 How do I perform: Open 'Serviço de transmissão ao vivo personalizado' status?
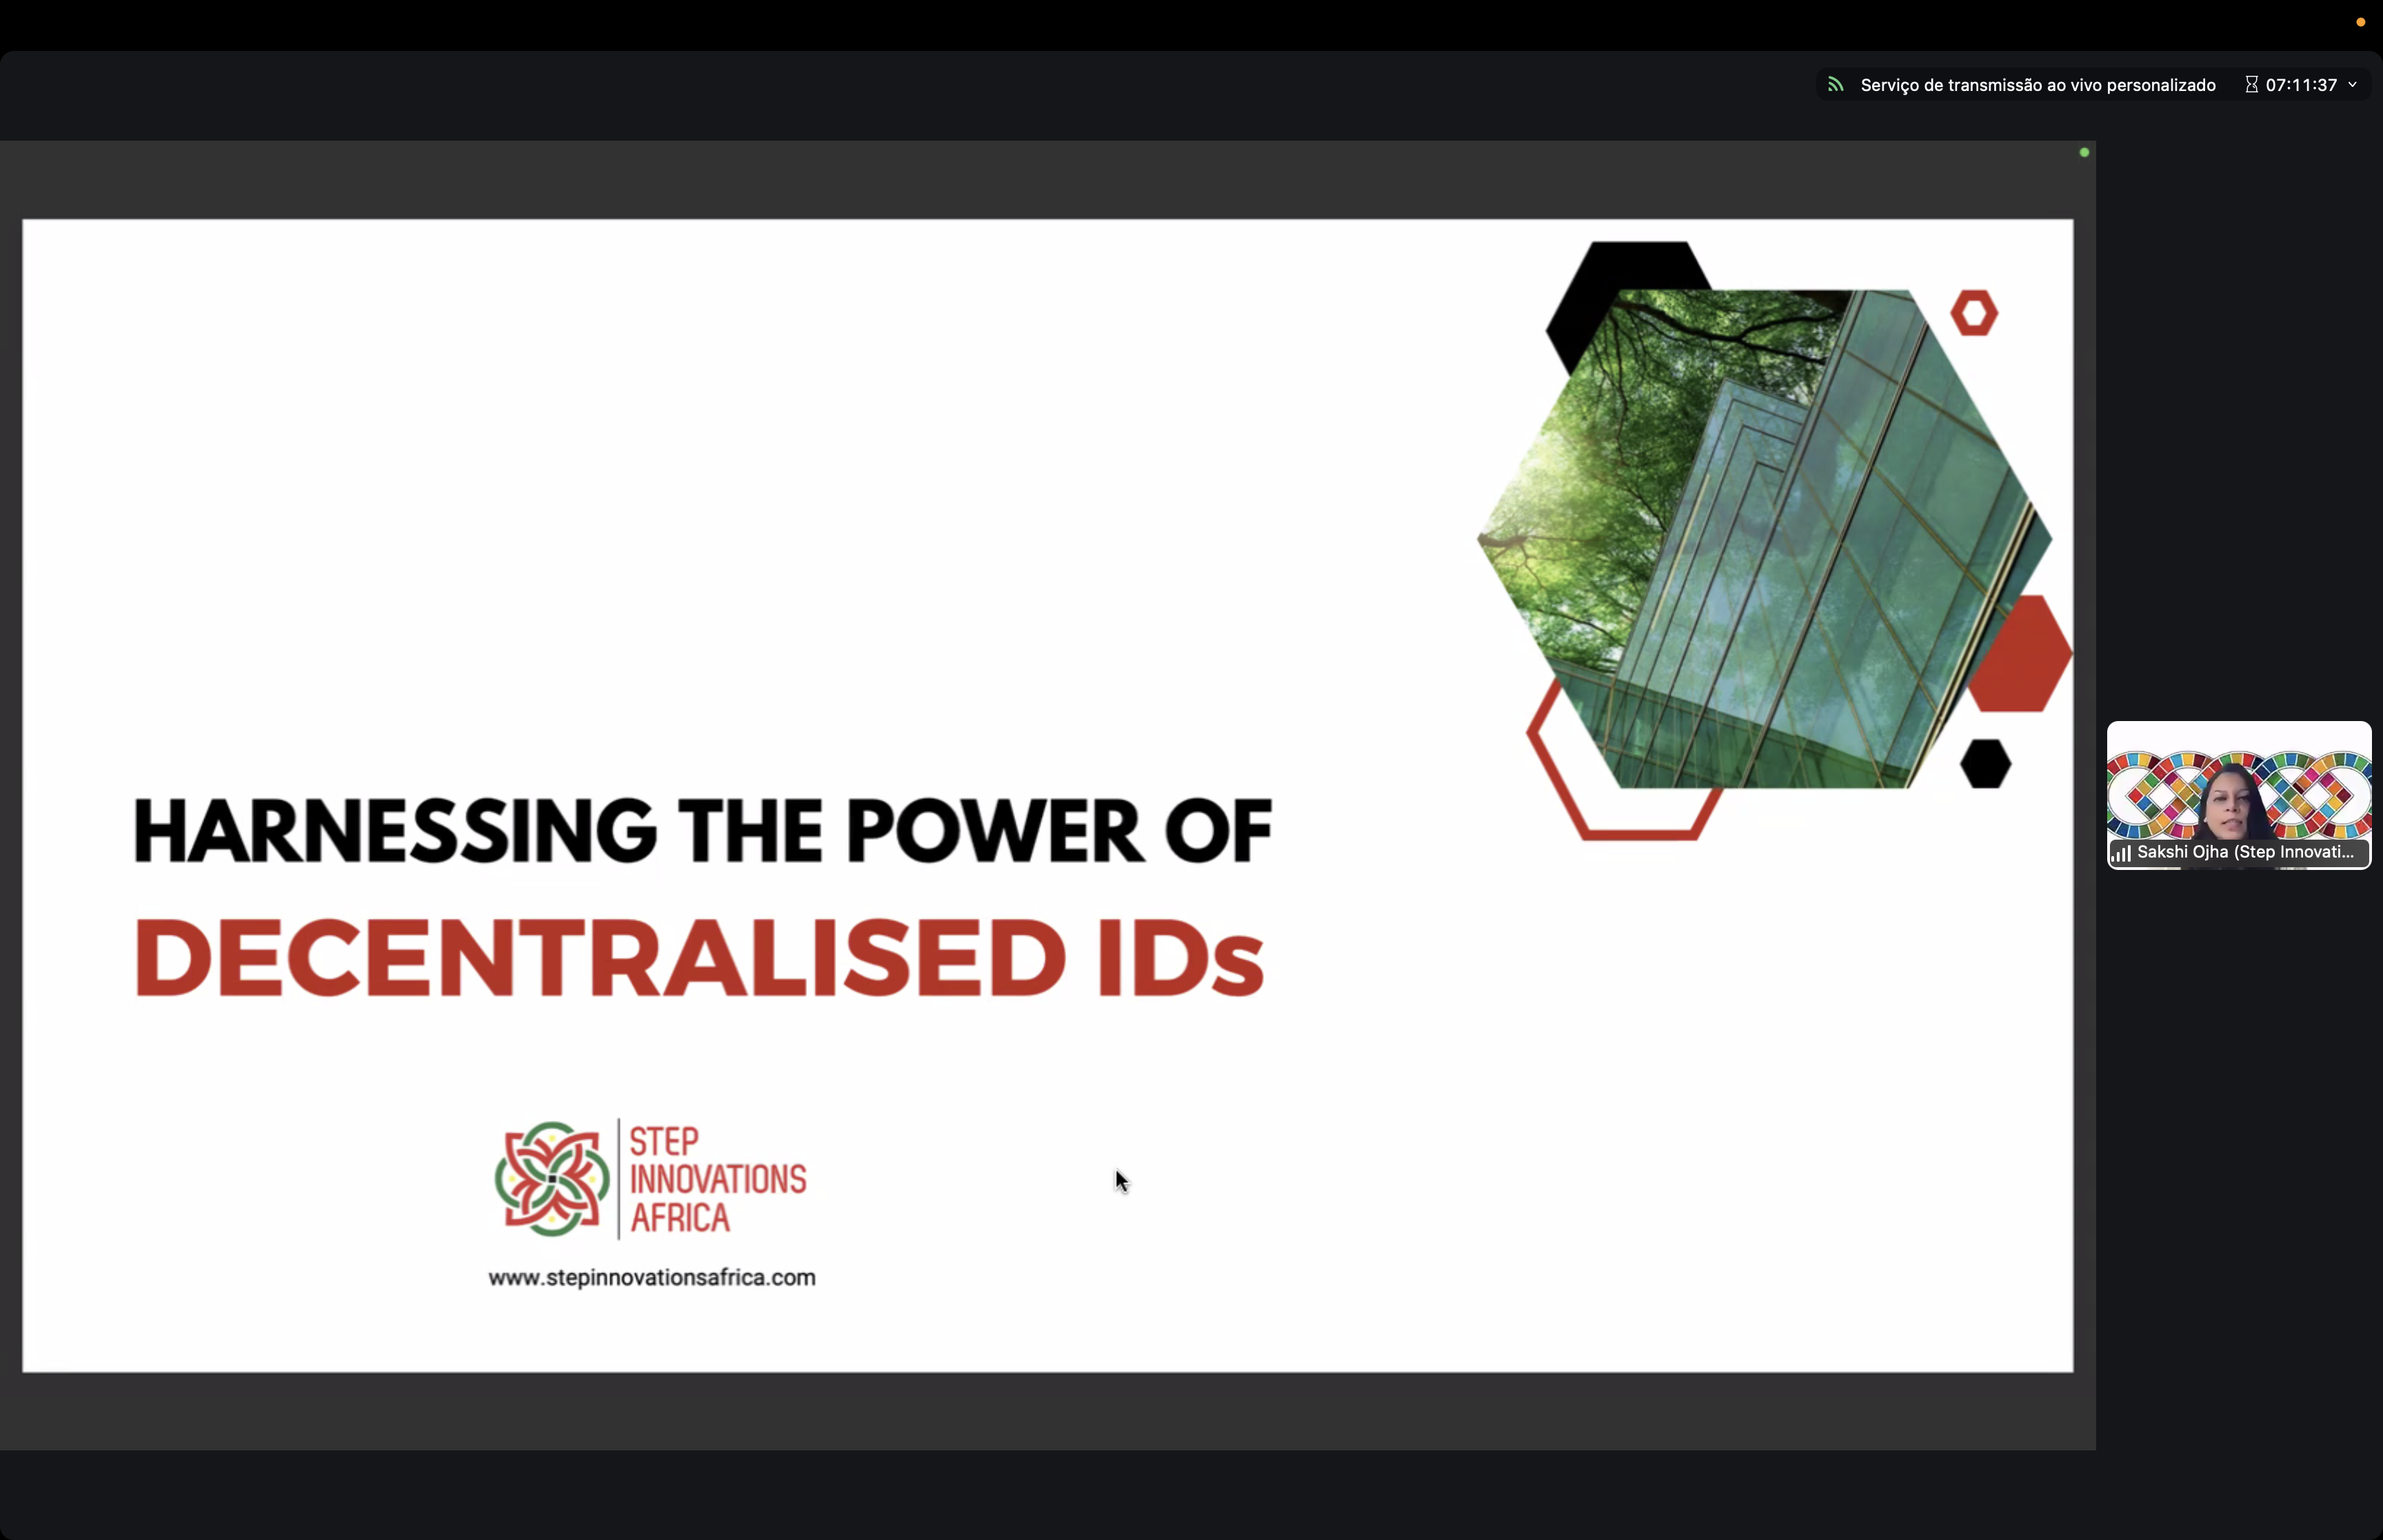[x=2037, y=85]
